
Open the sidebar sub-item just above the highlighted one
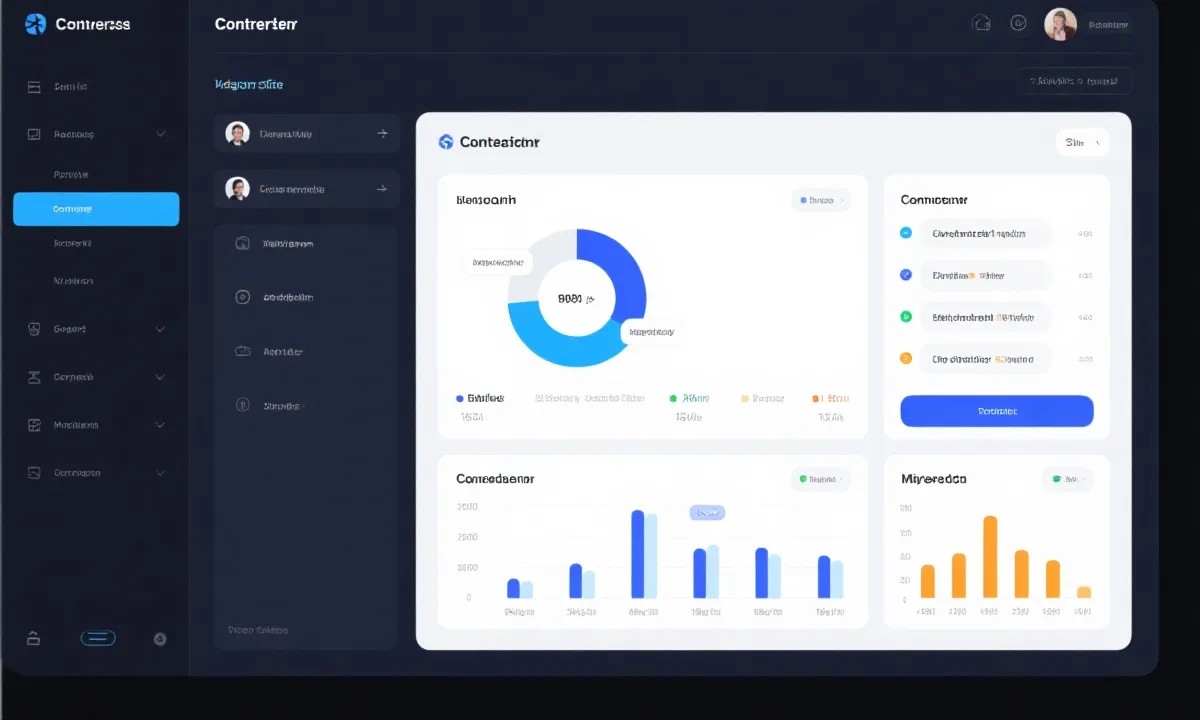[71, 174]
